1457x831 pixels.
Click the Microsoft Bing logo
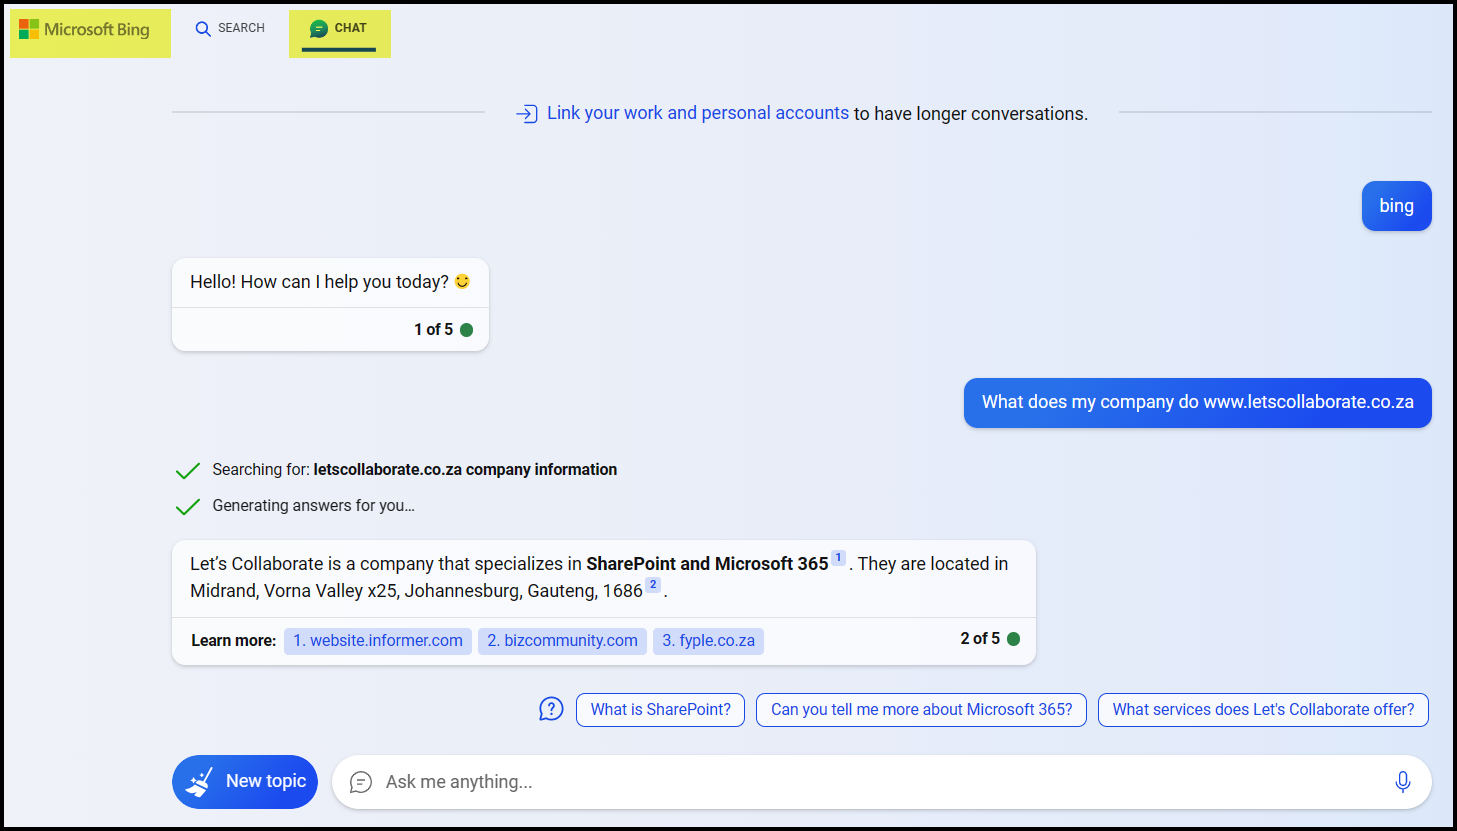coord(85,30)
